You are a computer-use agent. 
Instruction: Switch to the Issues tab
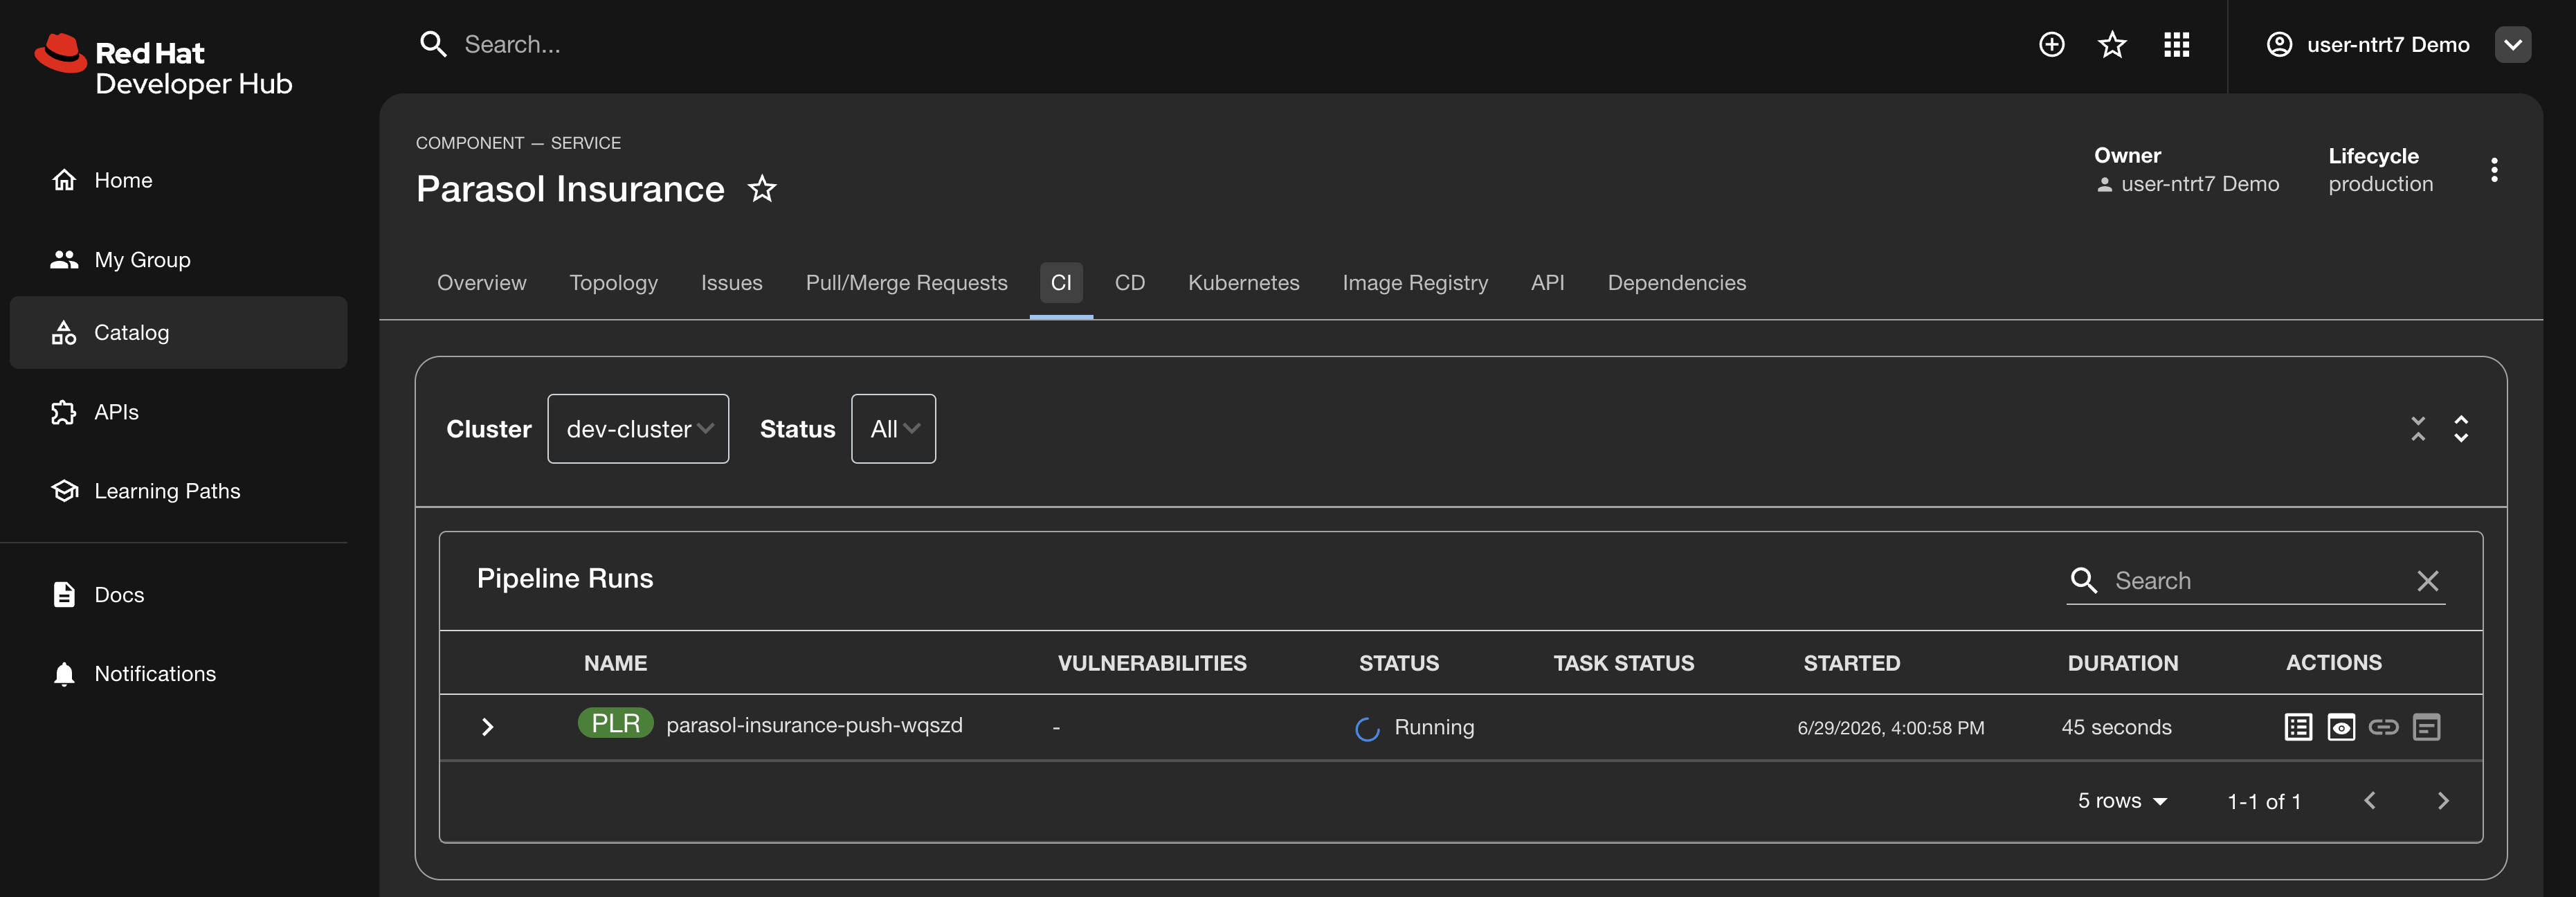[x=731, y=283]
